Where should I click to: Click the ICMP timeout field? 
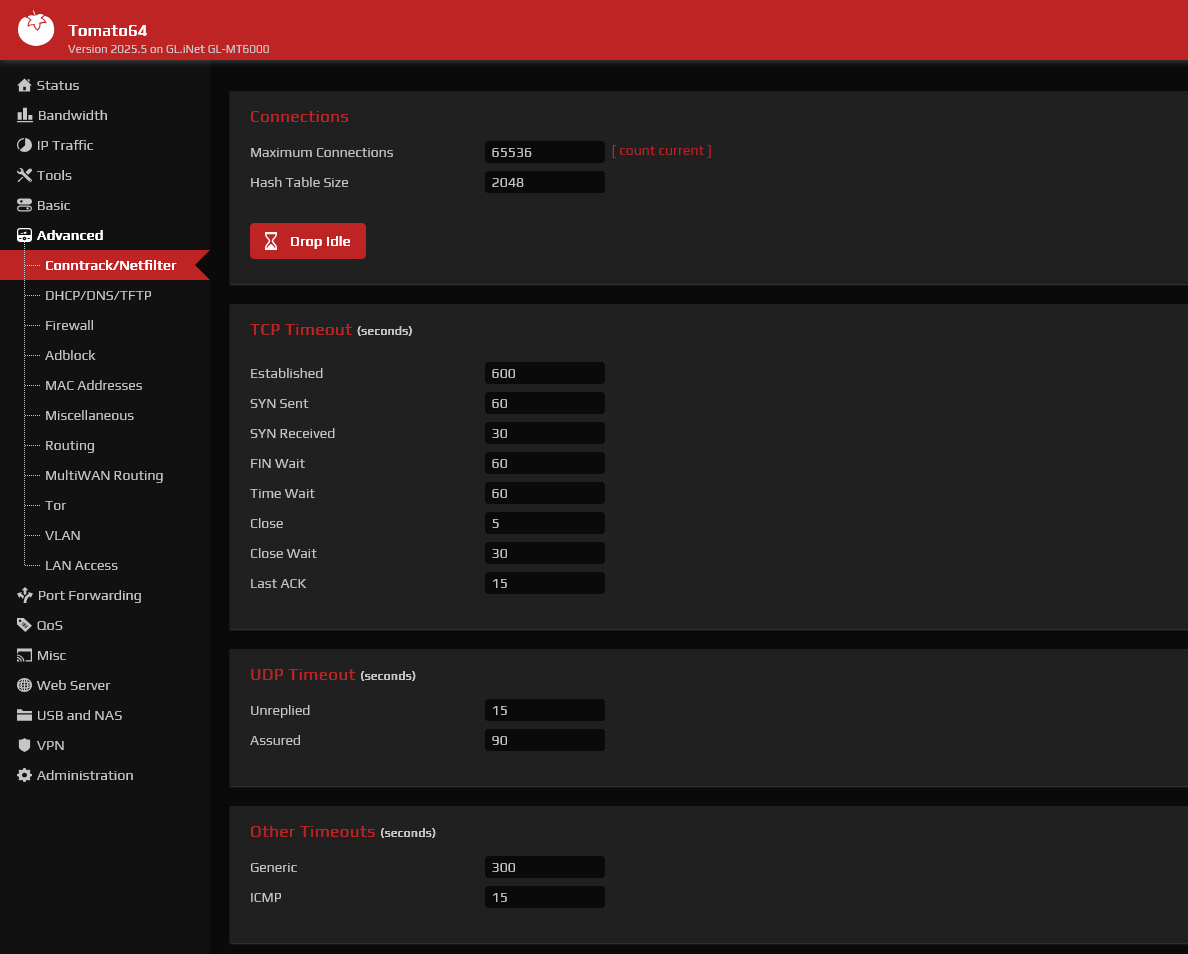(x=545, y=897)
